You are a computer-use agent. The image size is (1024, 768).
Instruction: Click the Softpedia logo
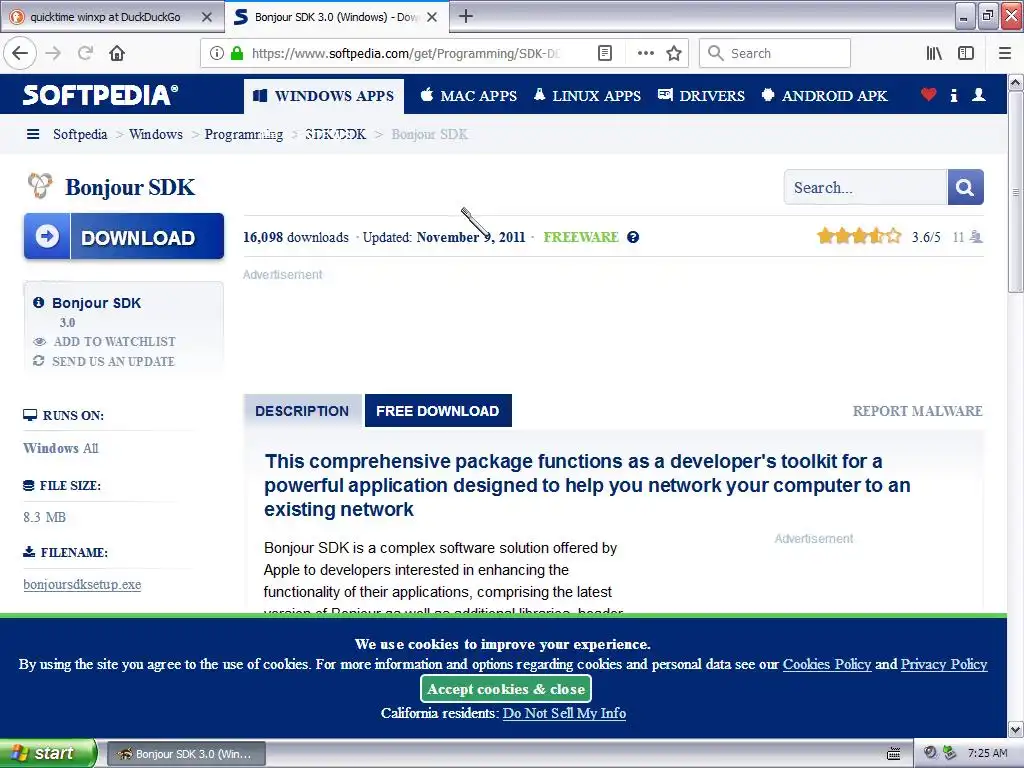(100, 95)
